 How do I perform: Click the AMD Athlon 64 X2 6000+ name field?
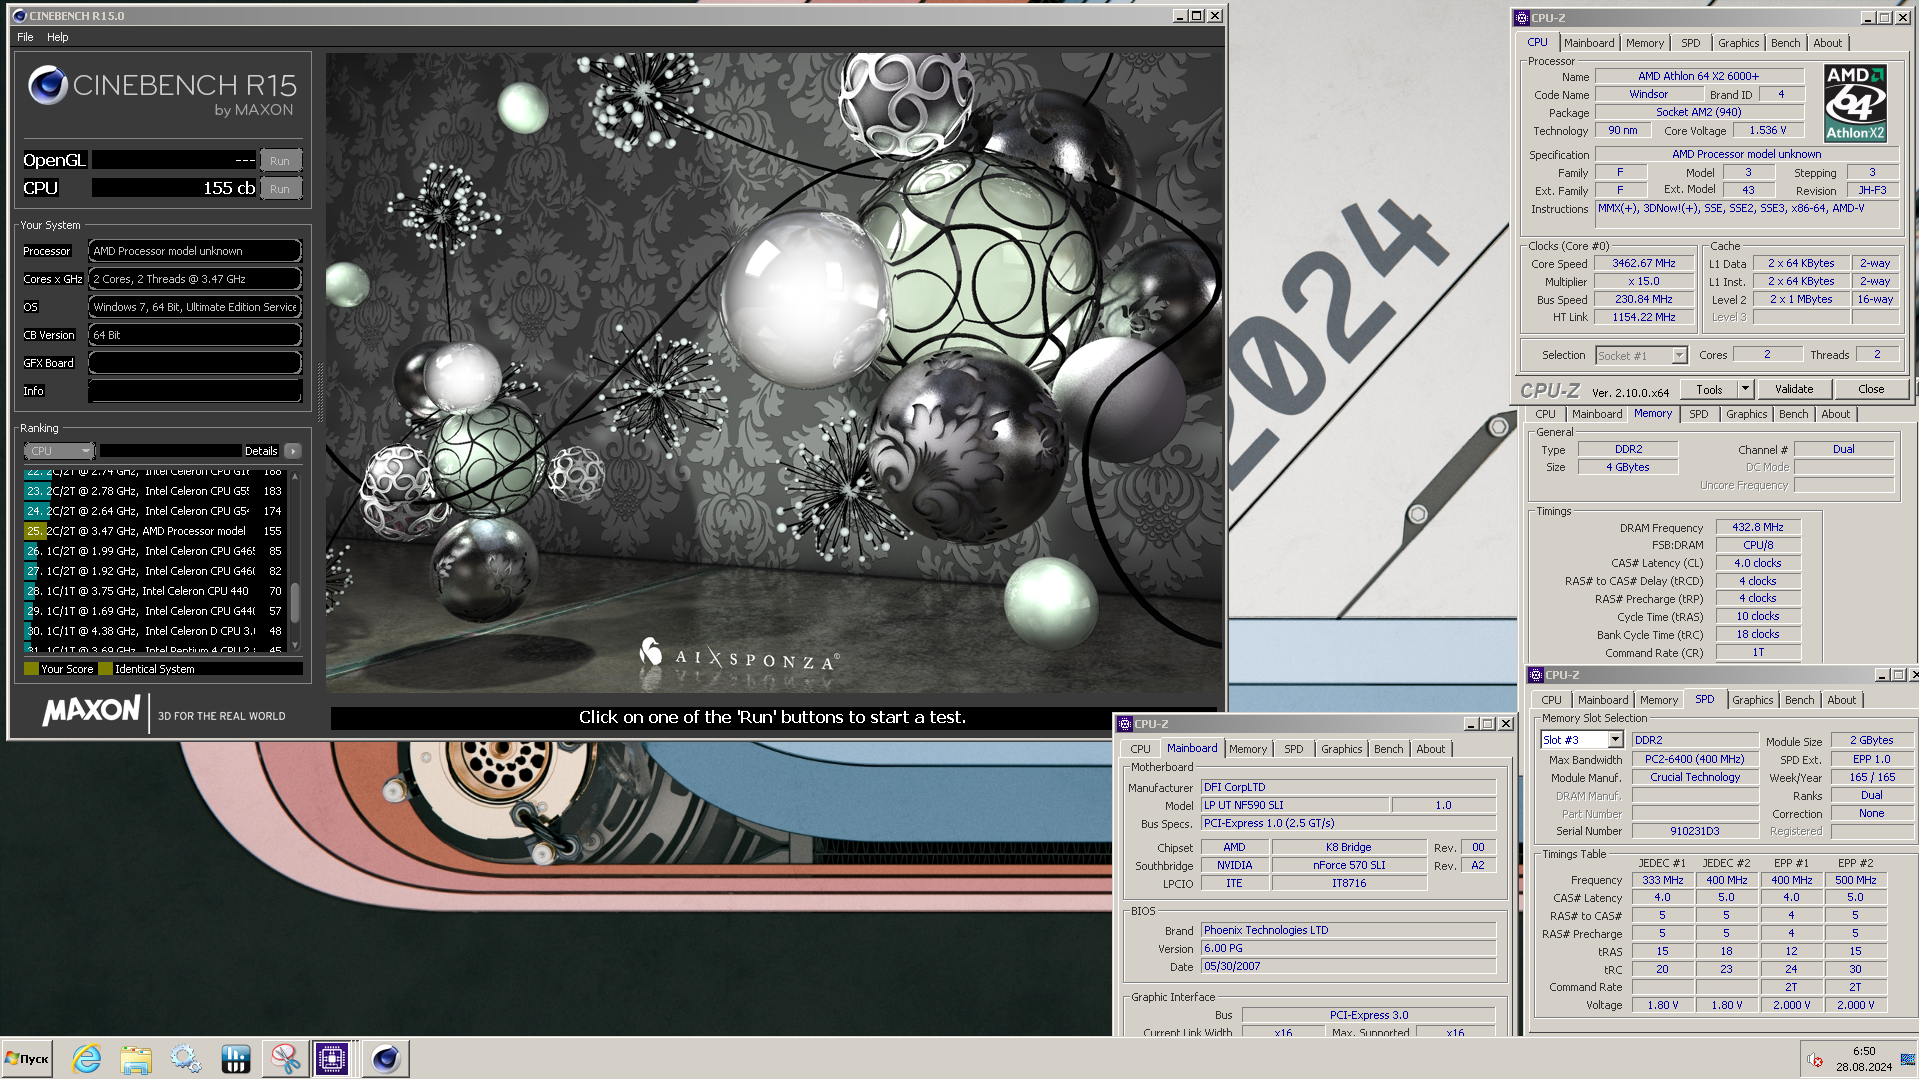pos(1698,76)
